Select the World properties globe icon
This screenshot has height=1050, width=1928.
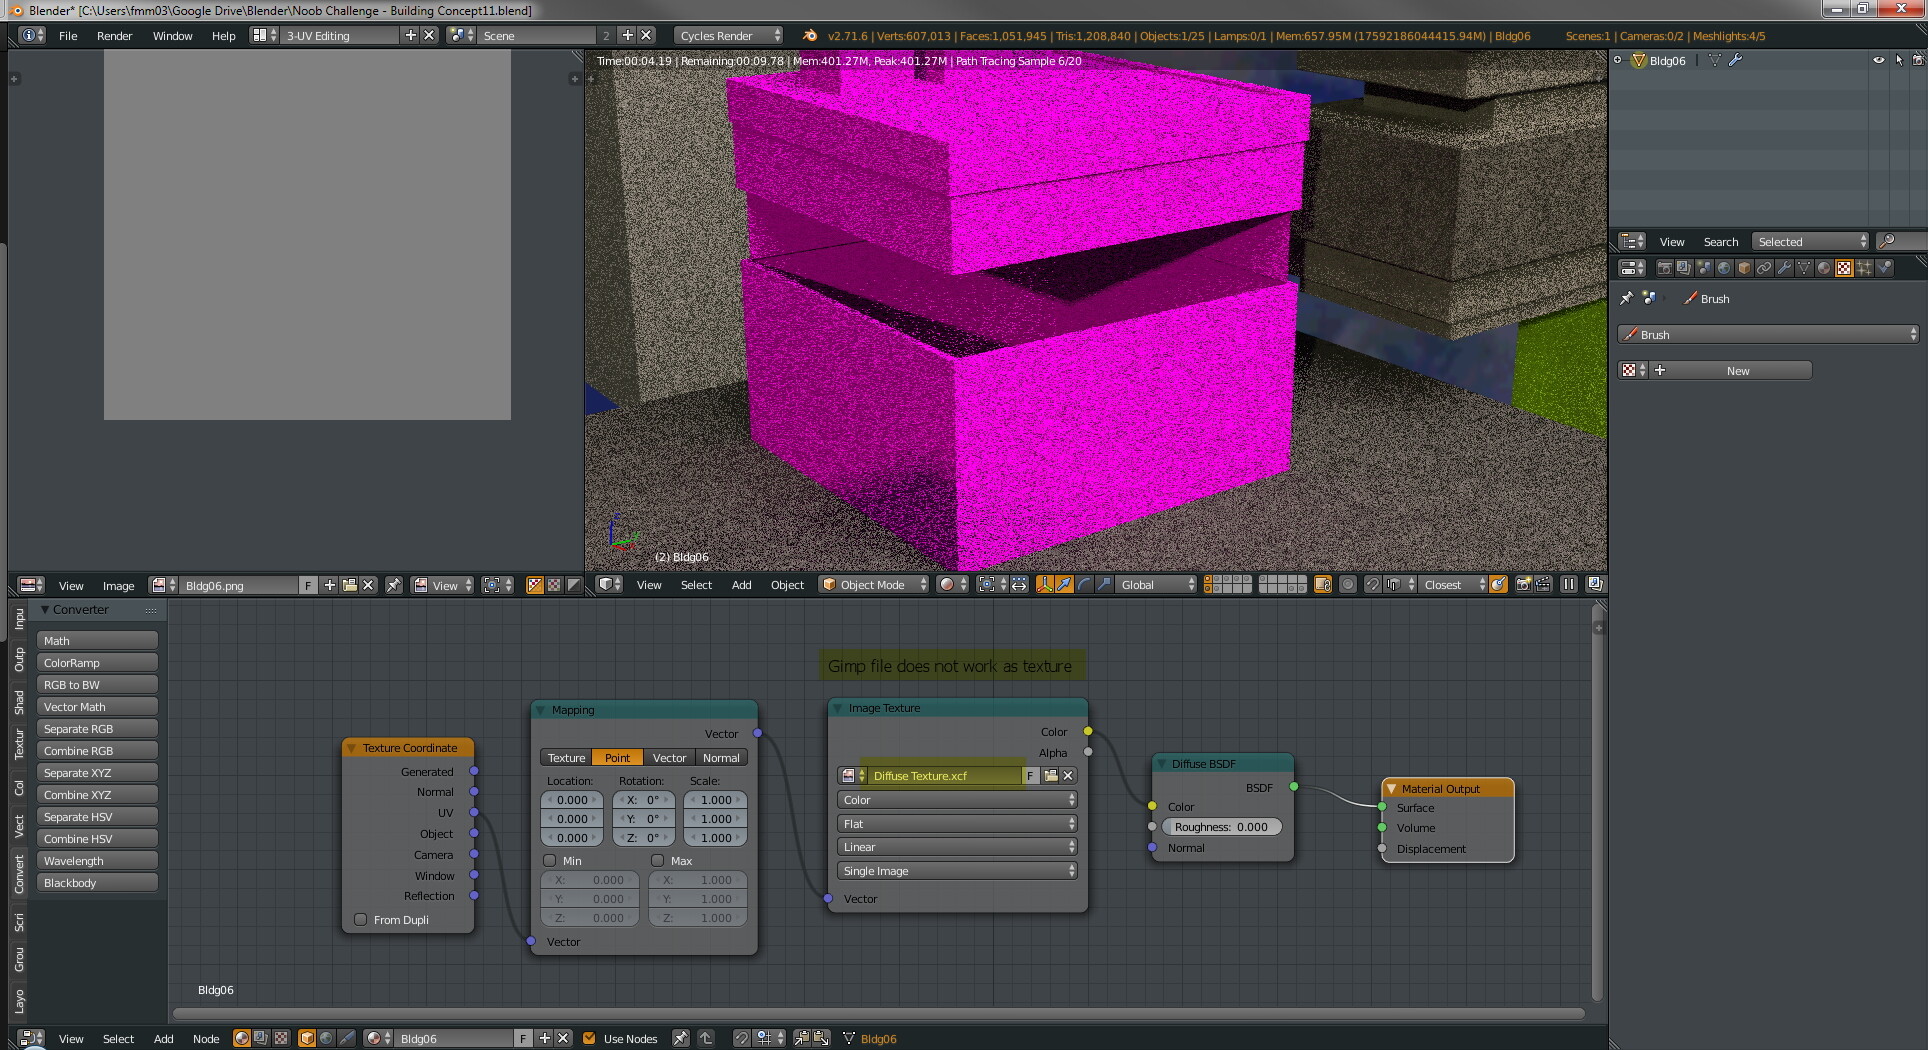pos(1724,267)
